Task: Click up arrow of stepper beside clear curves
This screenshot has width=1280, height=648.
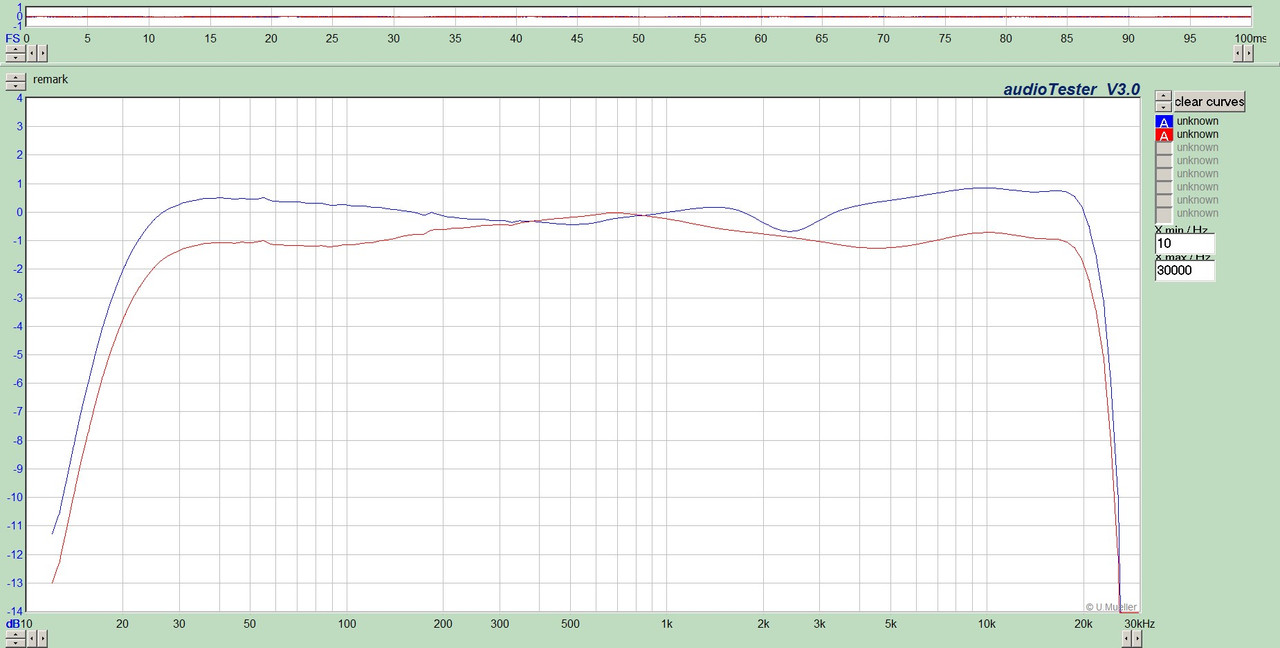Action: point(1163,96)
